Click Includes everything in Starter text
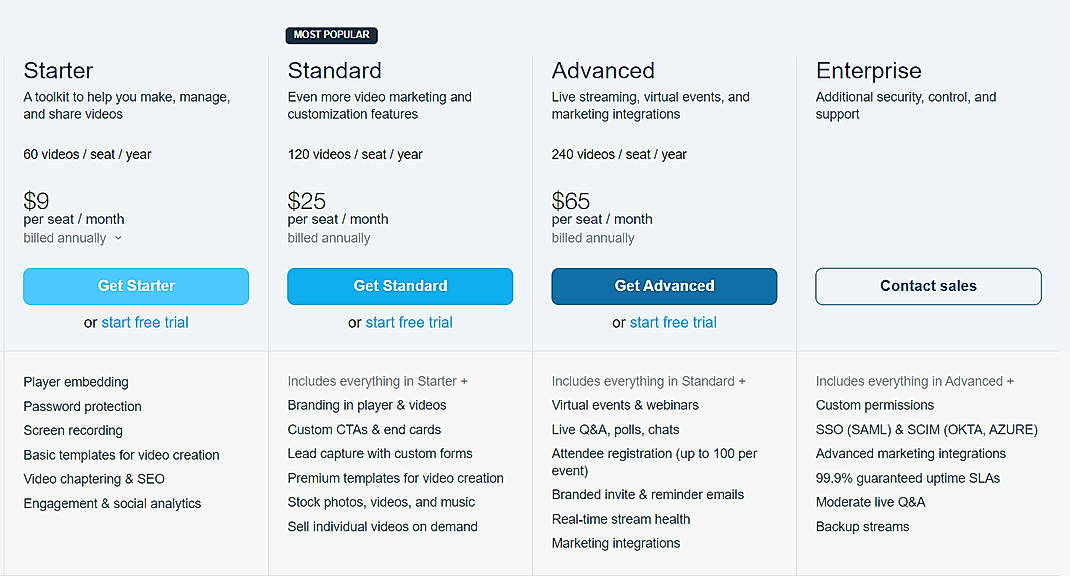Viewport: 1070px width, 576px height. pos(377,381)
